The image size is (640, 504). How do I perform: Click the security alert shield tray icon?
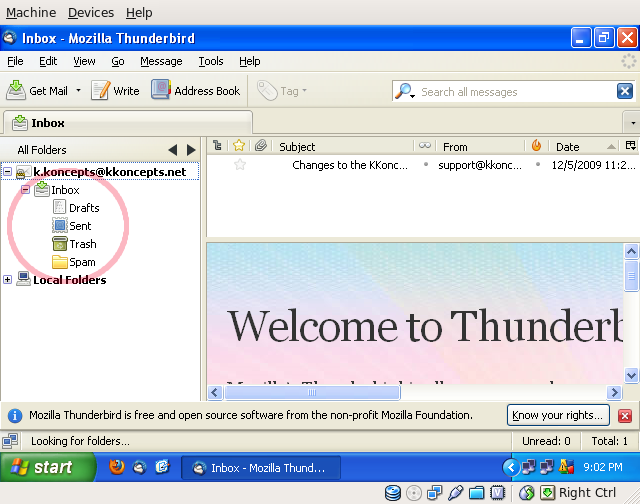[566, 467]
